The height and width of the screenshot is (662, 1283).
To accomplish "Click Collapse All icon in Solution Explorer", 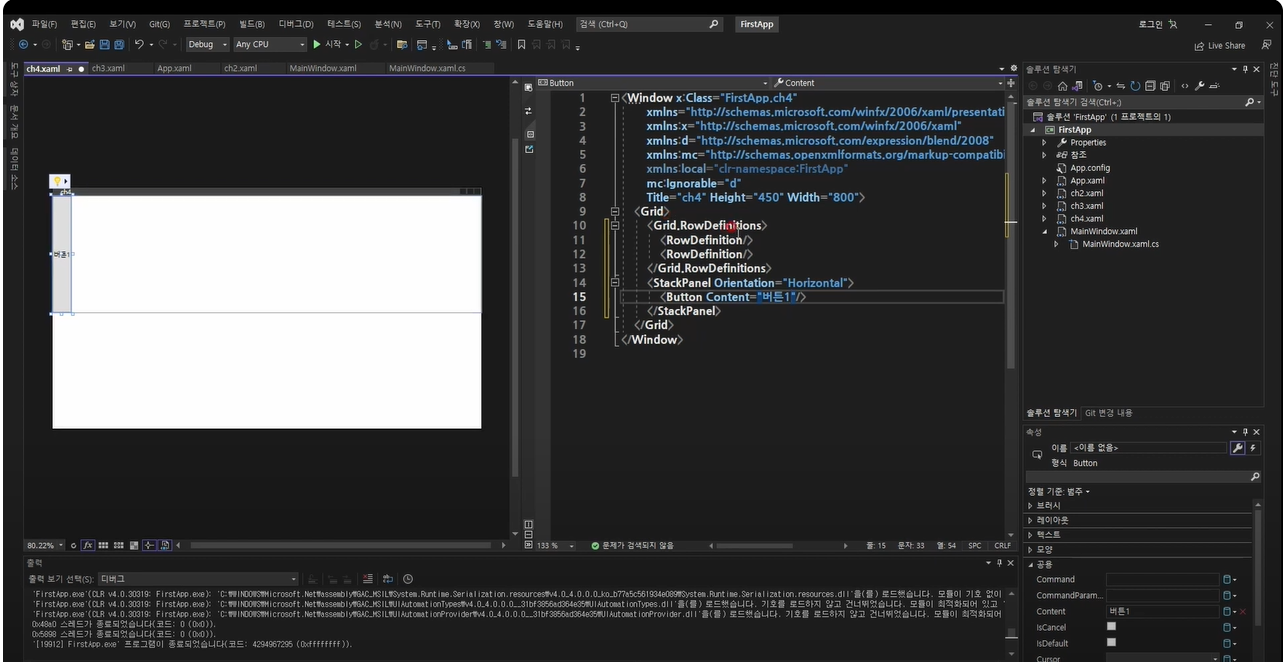I will click(1150, 86).
